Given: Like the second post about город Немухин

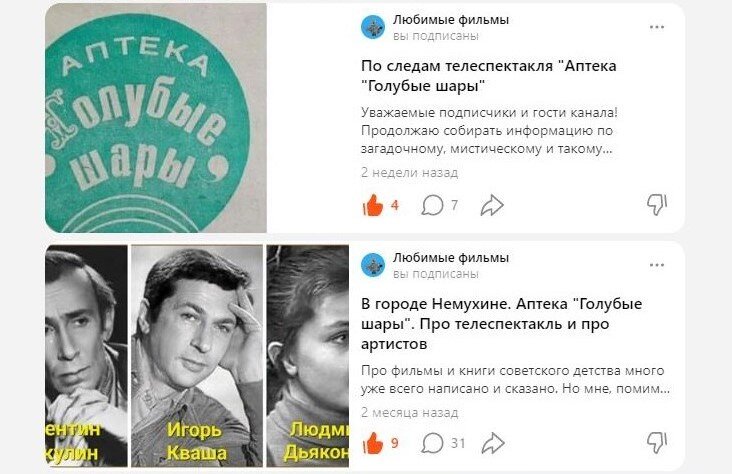Looking at the screenshot, I should (373, 443).
